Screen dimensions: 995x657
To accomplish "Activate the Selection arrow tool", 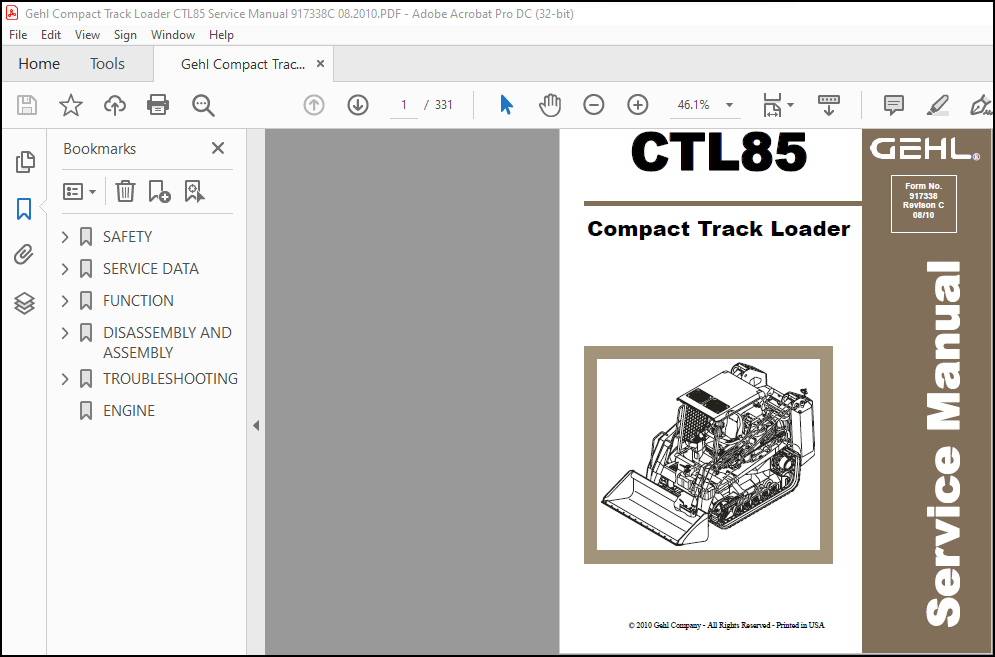I will click(x=506, y=105).
